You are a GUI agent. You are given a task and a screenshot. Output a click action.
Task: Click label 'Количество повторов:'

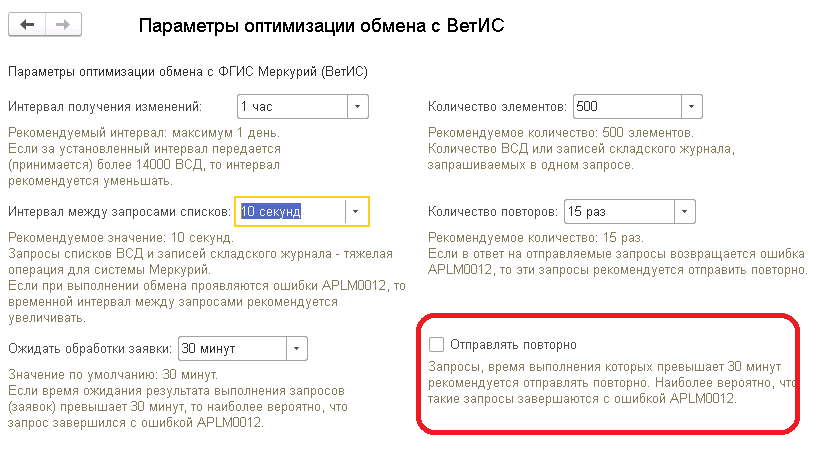493,212
